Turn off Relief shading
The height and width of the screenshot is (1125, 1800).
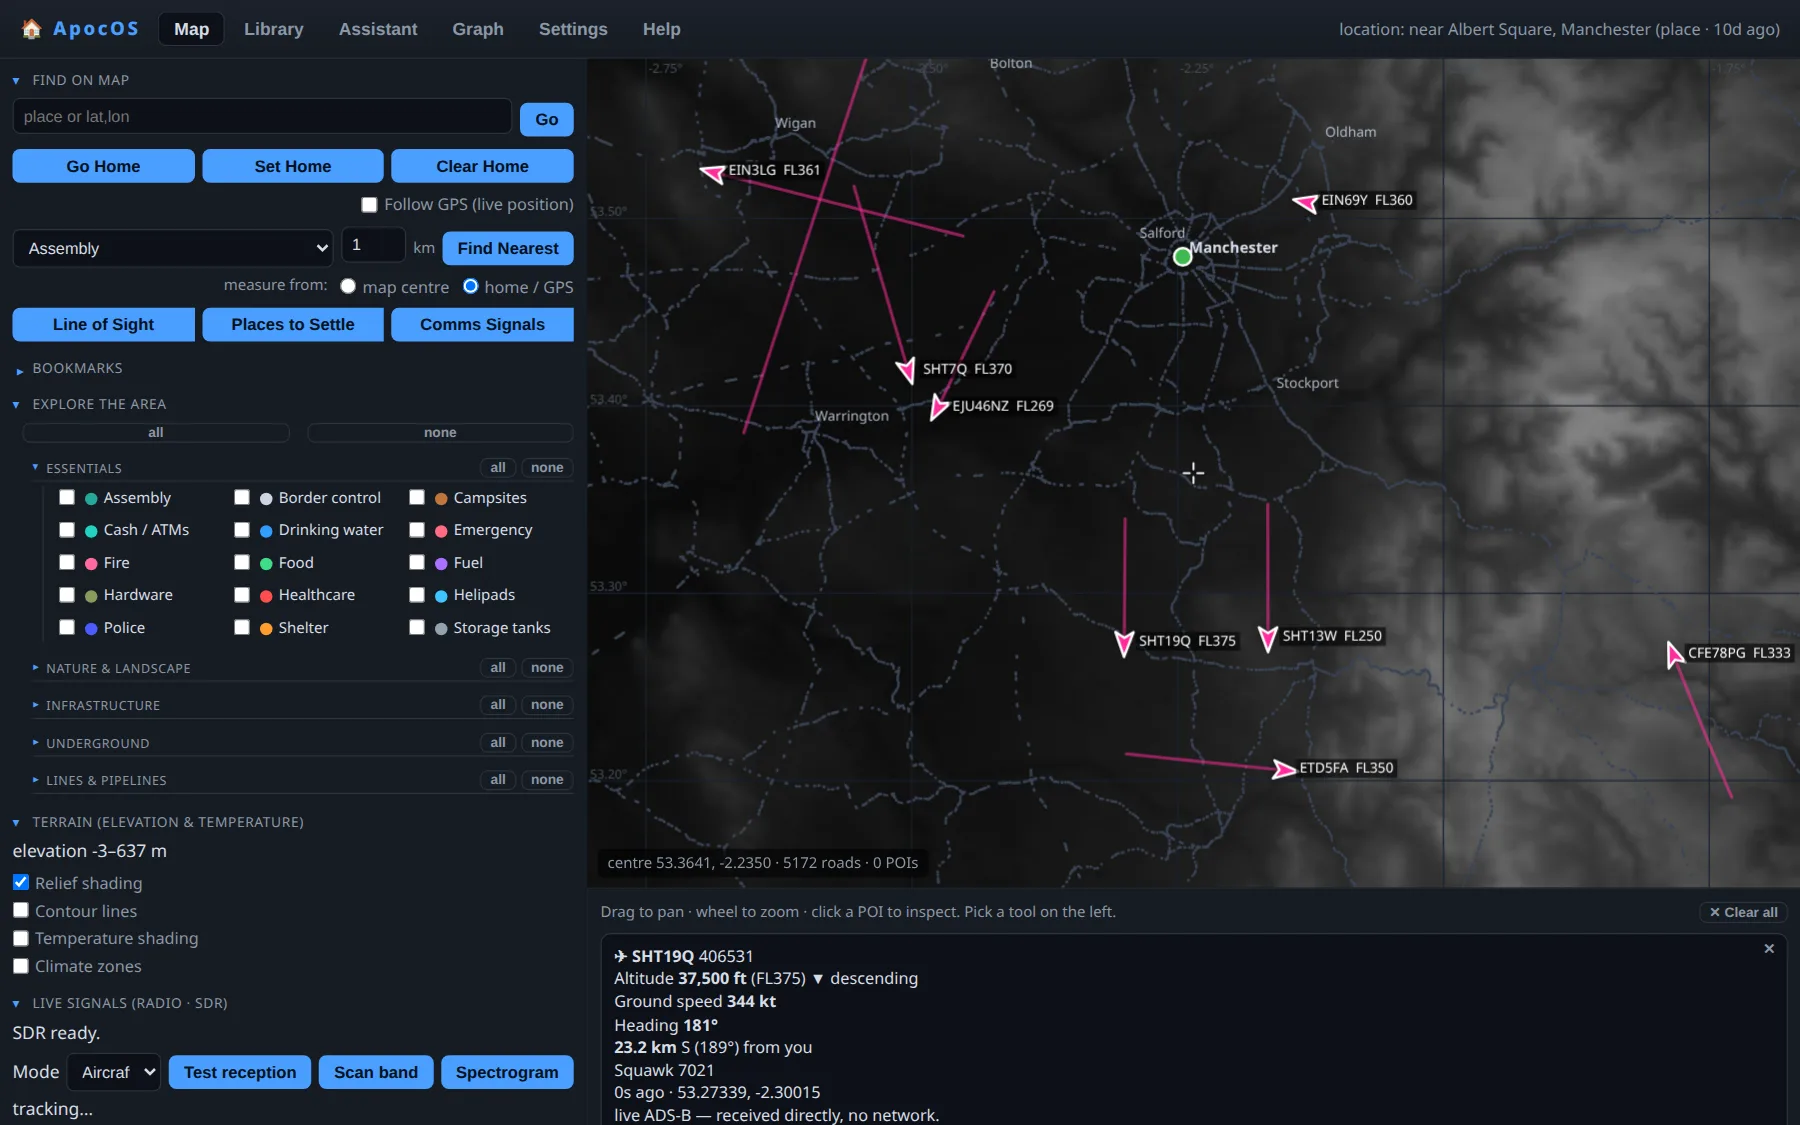[x=21, y=882]
